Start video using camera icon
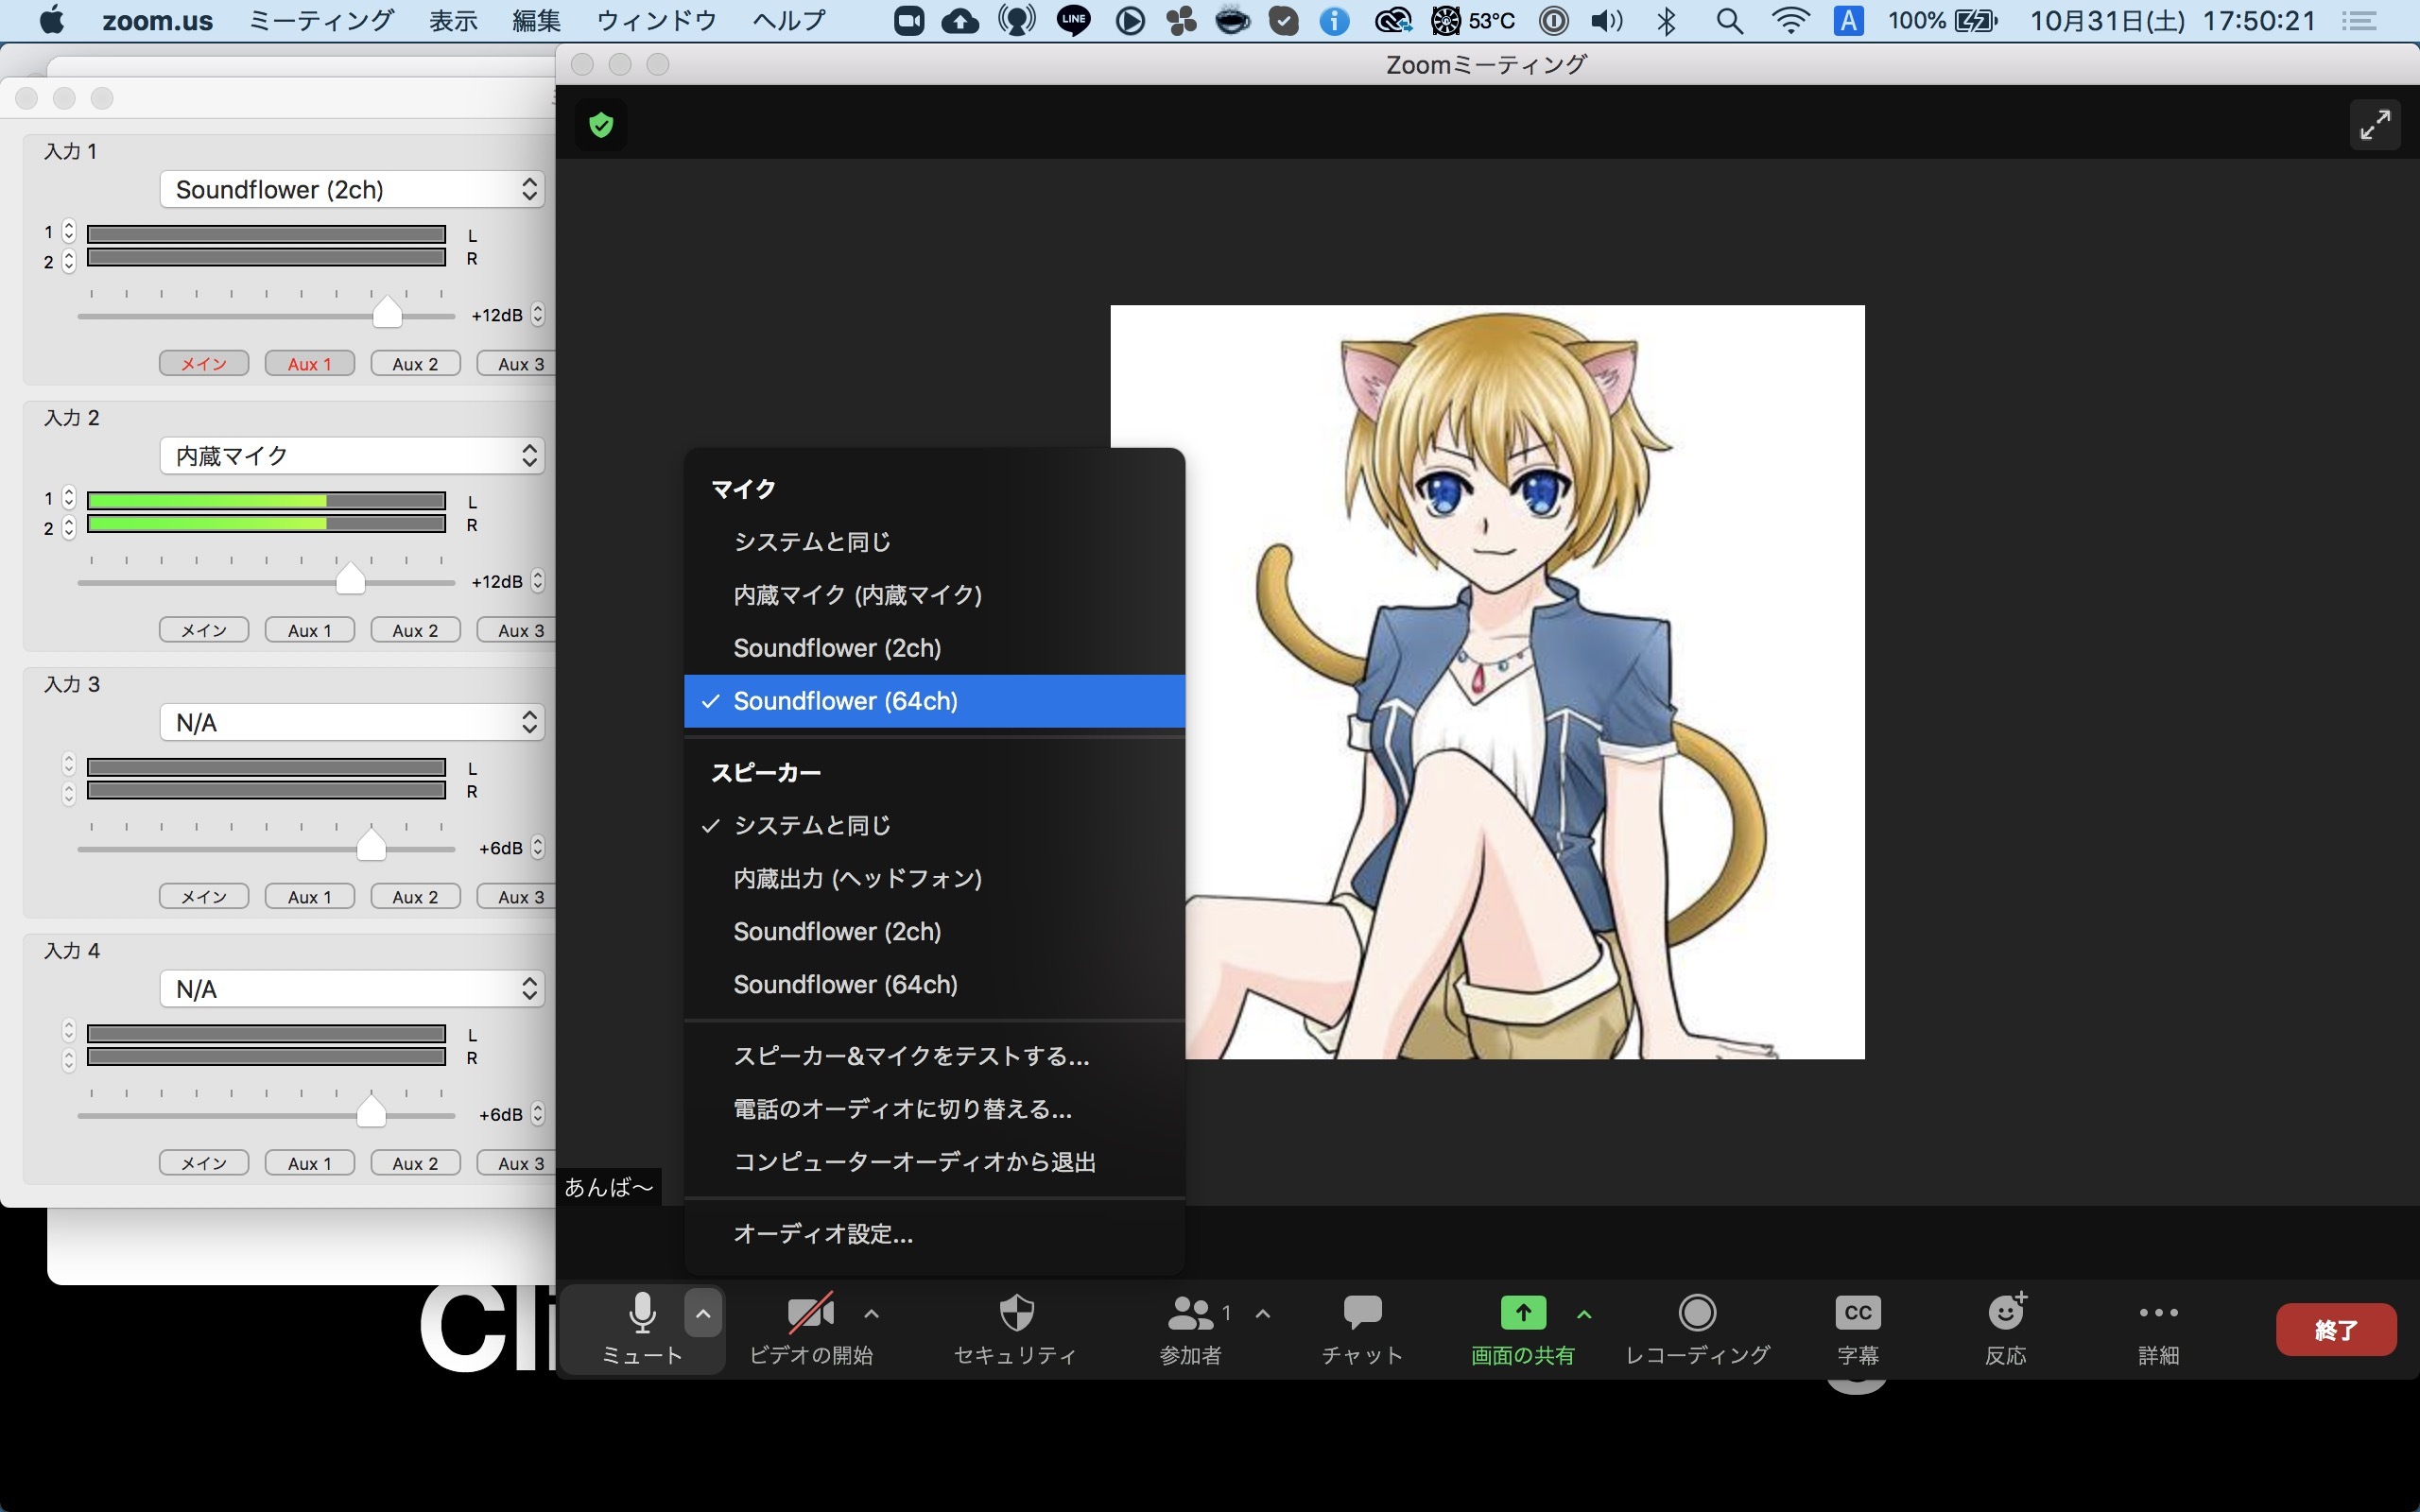2420x1512 pixels. pyautogui.click(x=810, y=1313)
